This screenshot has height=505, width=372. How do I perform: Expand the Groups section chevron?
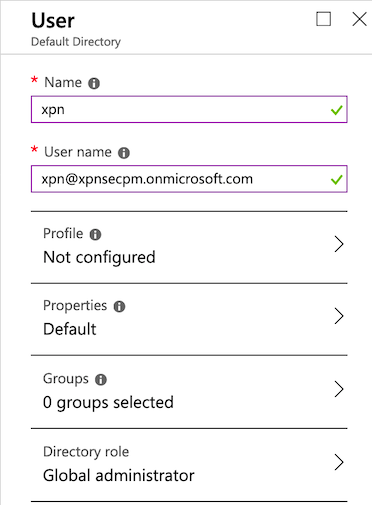pos(339,389)
